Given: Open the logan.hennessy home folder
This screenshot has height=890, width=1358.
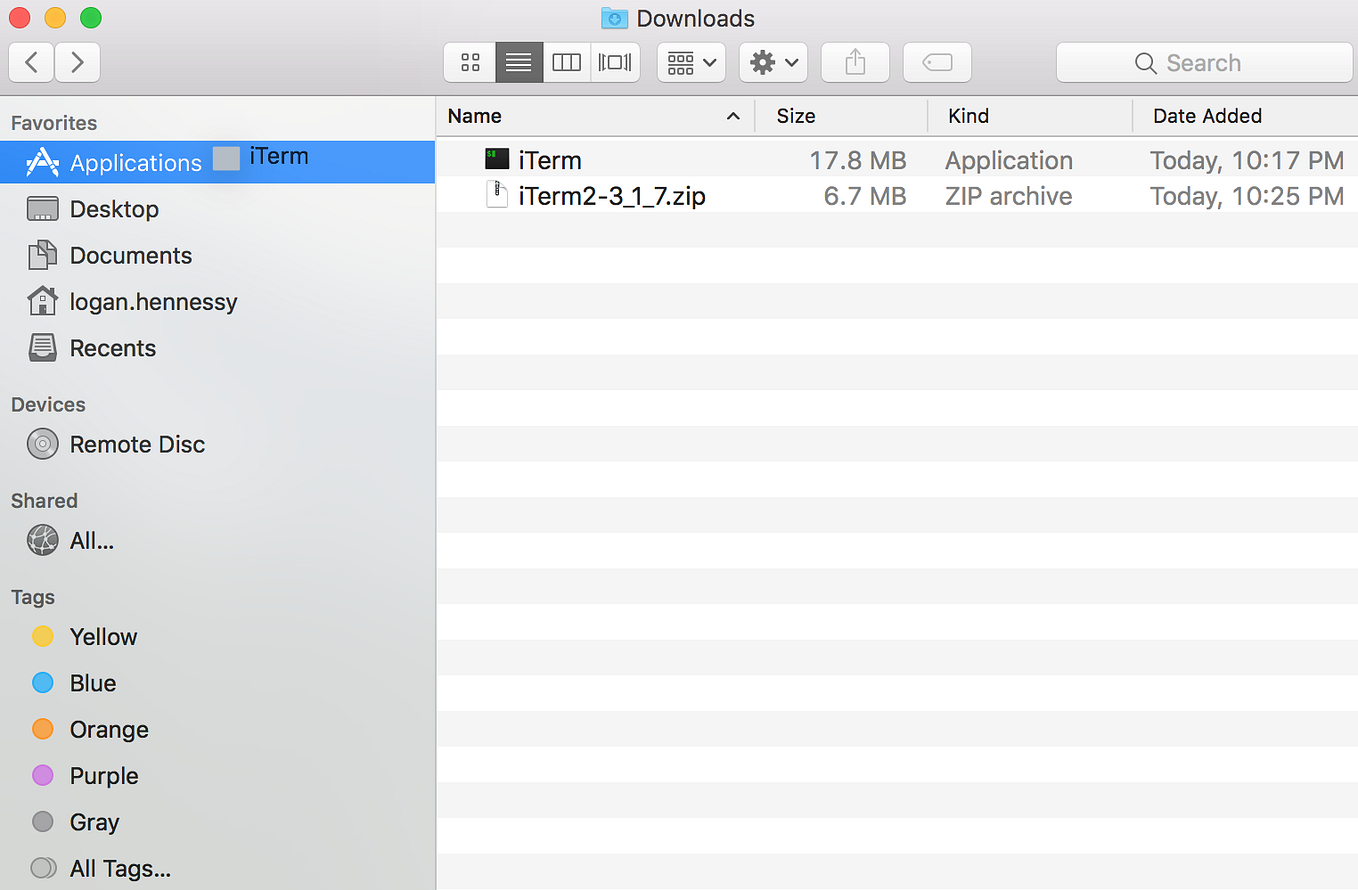Looking at the screenshot, I should pyautogui.click(x=217, y=302).
